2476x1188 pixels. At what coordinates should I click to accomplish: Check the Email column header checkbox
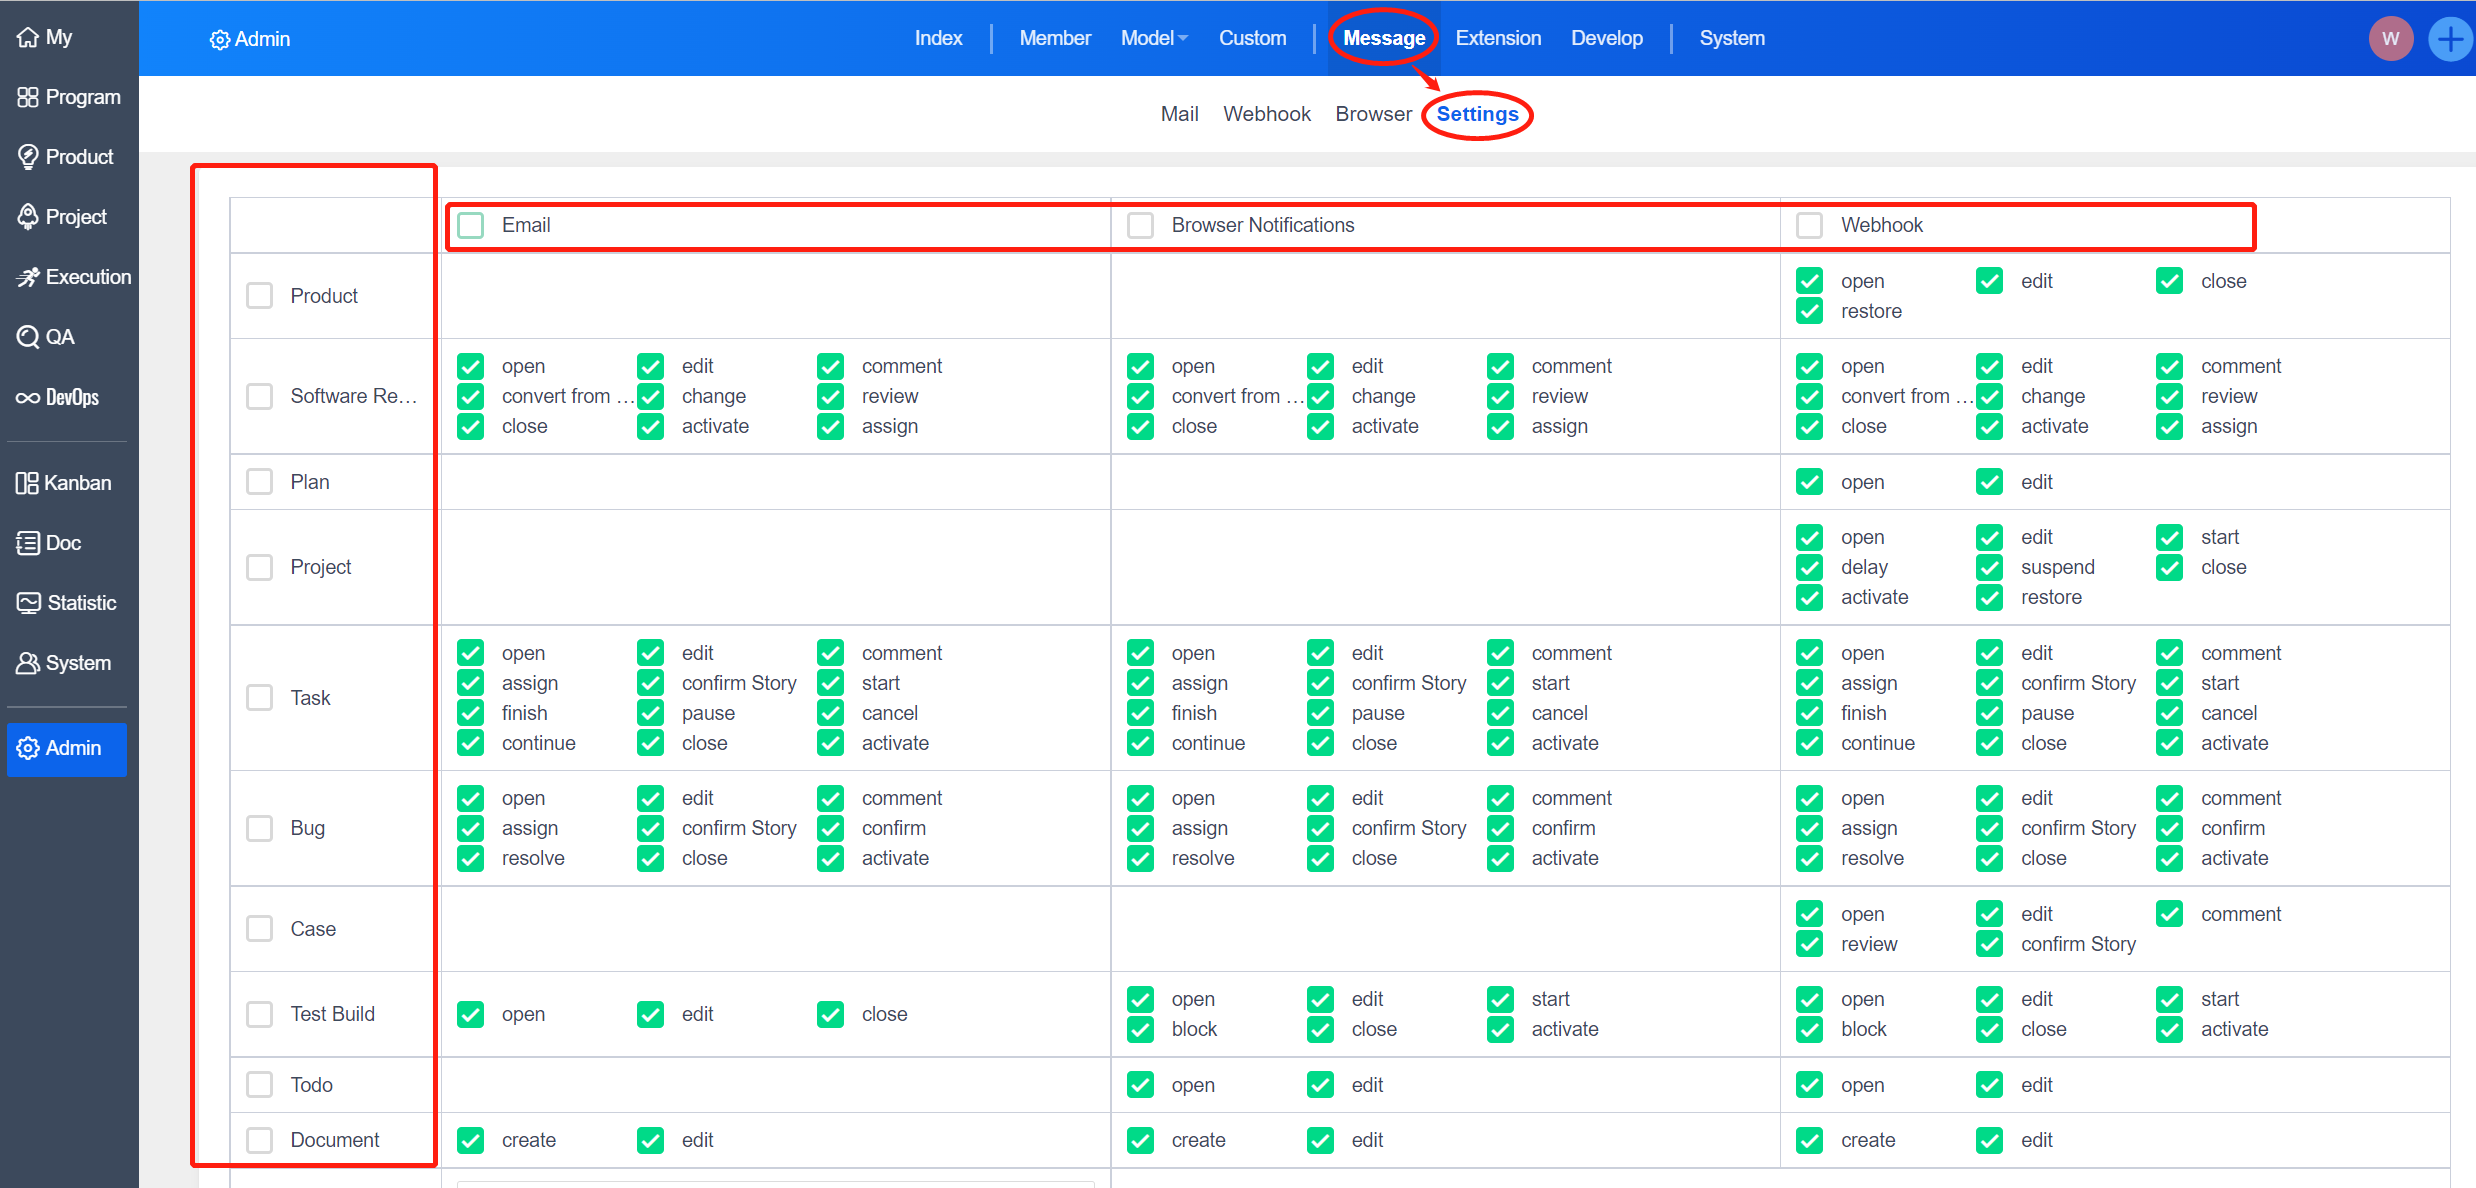coord(471,225)
